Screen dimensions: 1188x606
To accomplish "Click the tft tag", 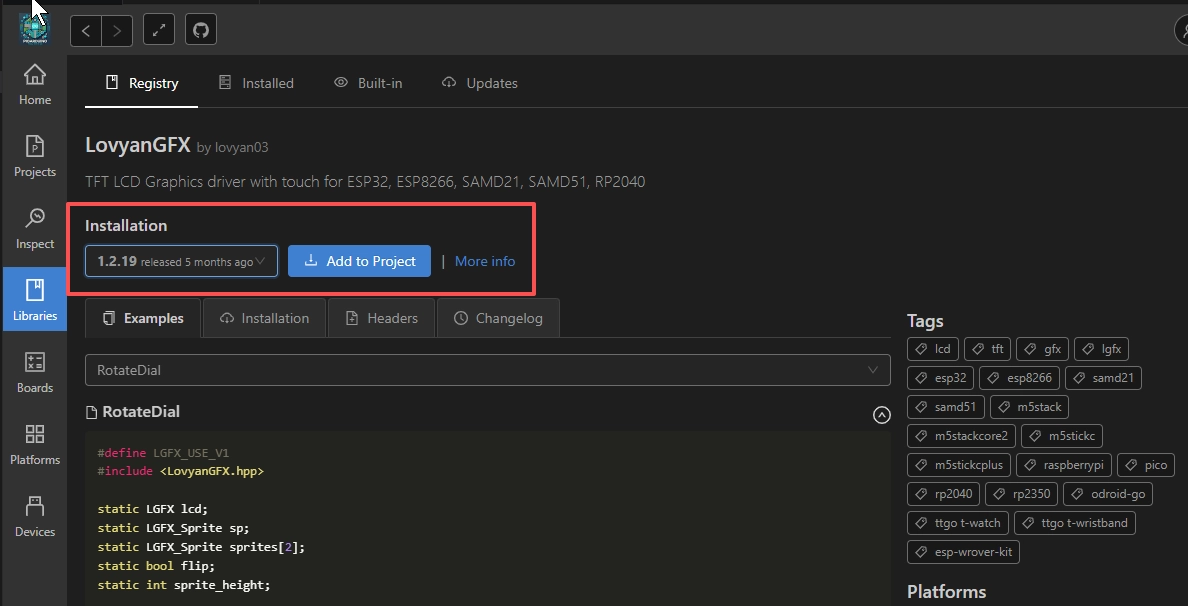I will pyautogui.click(x=988, y=349).
